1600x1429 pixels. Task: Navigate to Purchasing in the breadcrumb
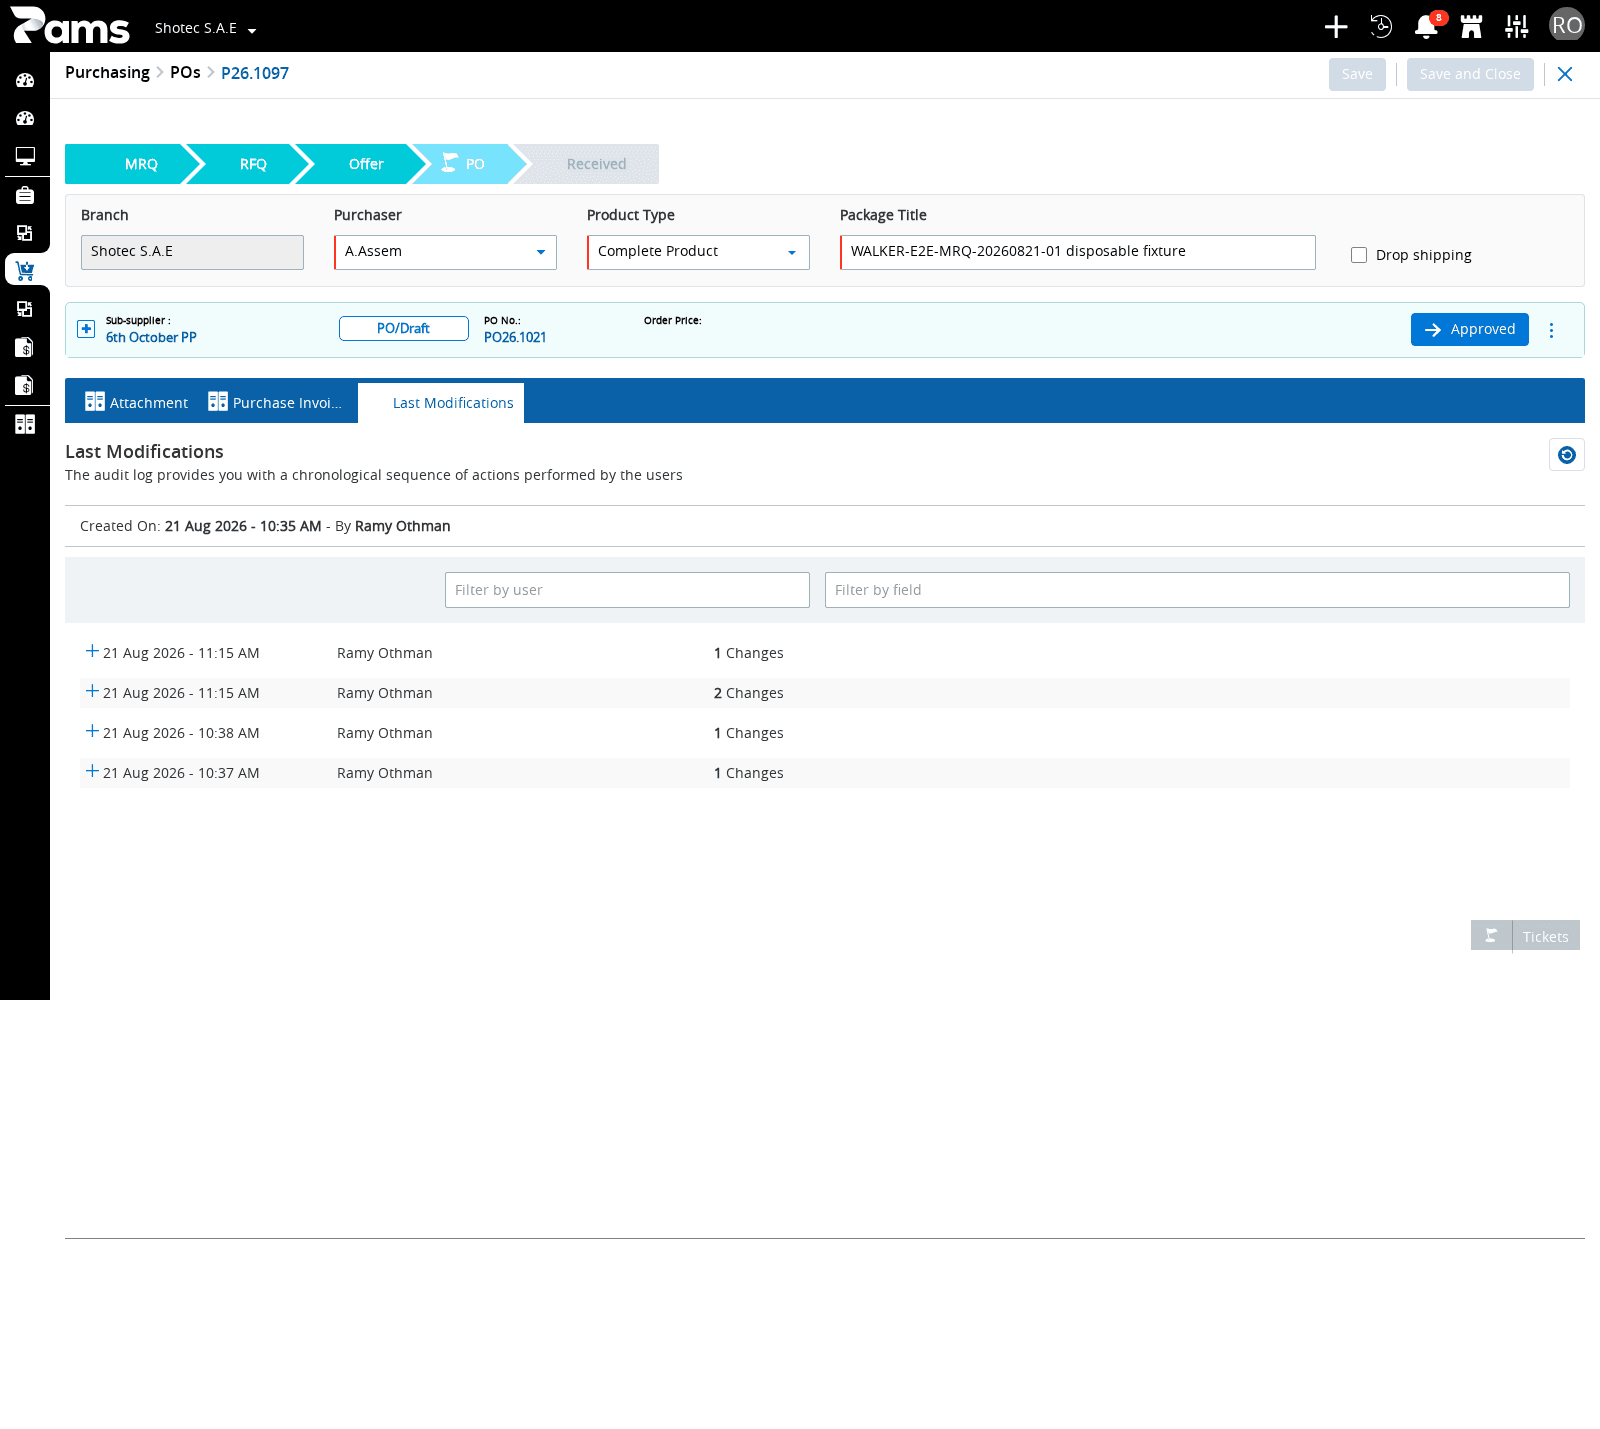[107, 72]
